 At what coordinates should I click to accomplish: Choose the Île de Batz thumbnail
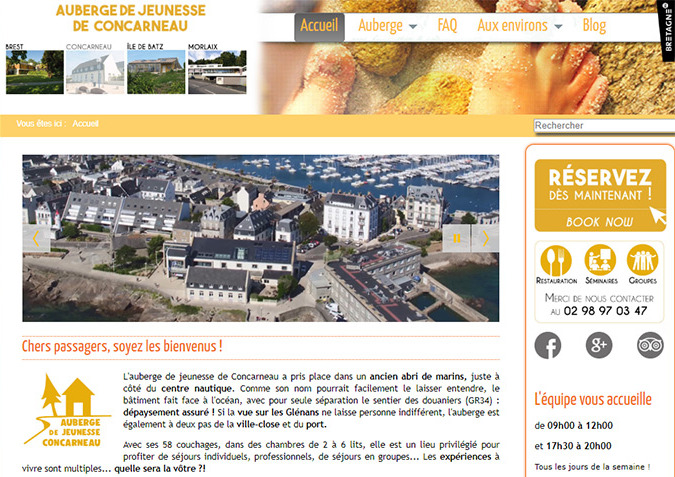coord(156,72)
